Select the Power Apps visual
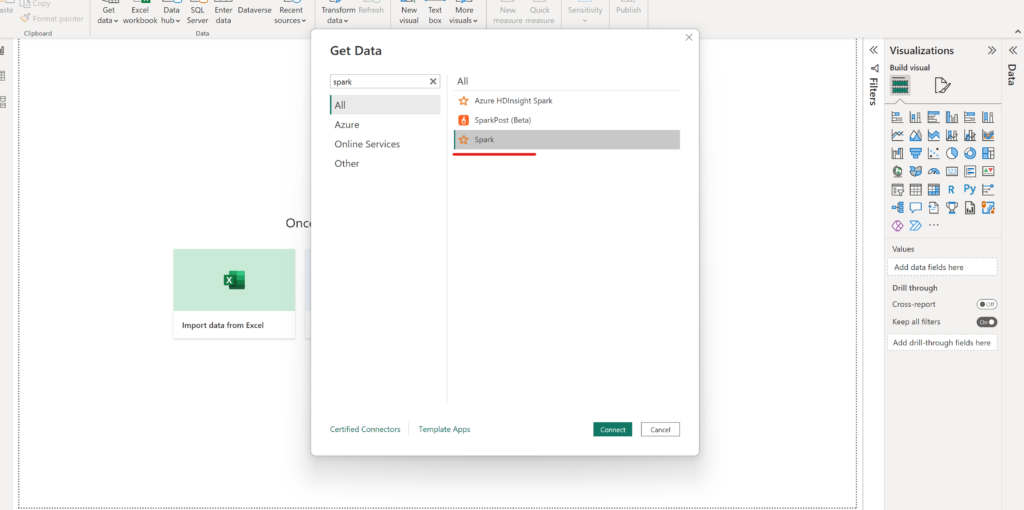The image size is (1024, 510). (897, 226)
